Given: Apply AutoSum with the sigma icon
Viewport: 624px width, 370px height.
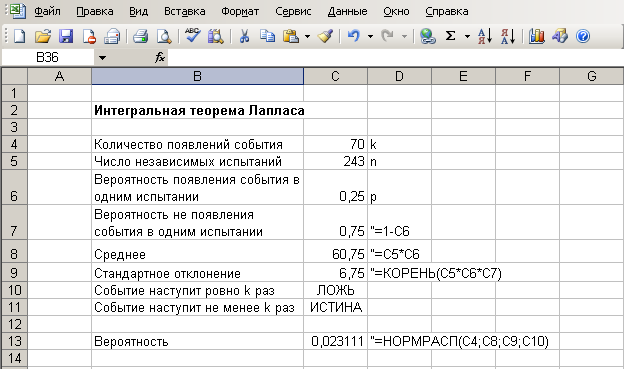Looking at the screenshot, I should pos(450,36).
